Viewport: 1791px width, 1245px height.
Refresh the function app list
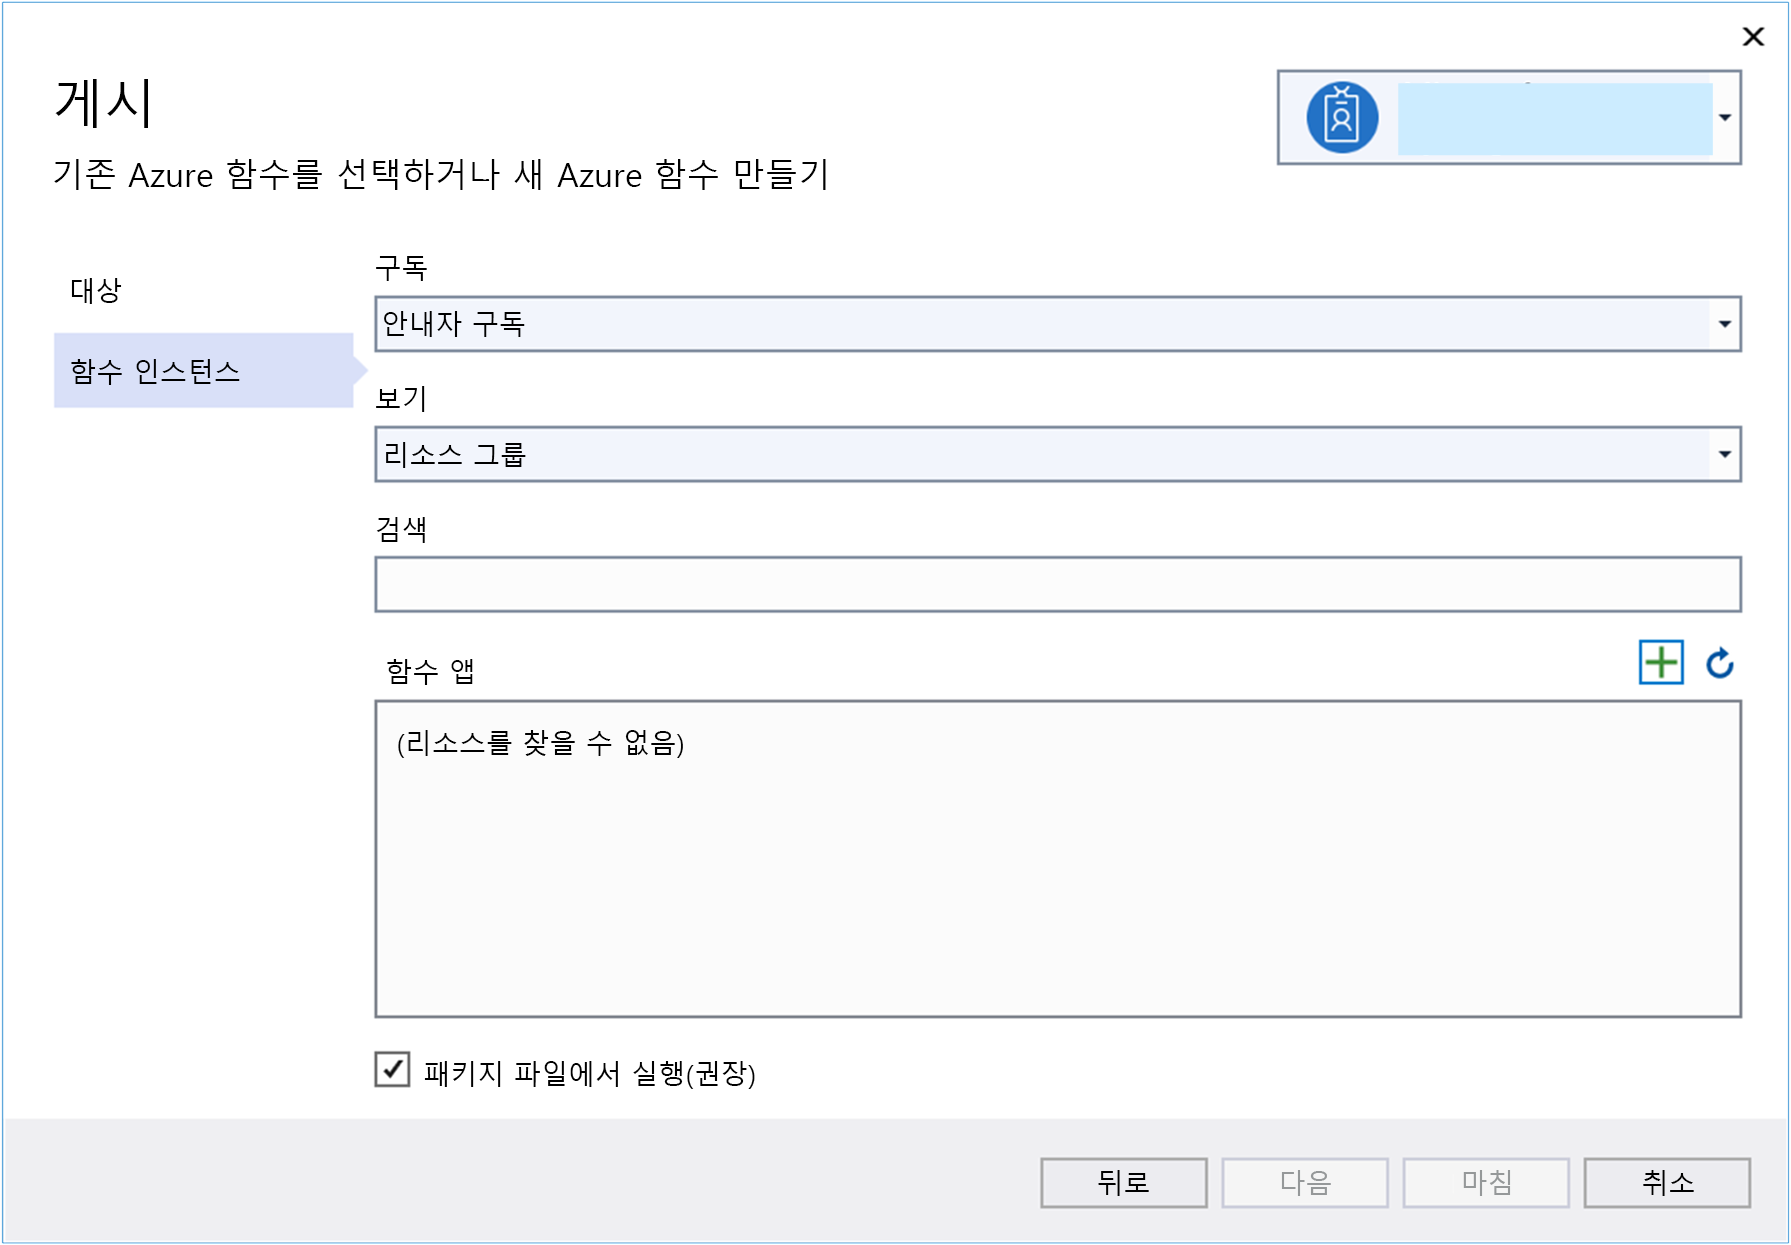pos(1720,662)
